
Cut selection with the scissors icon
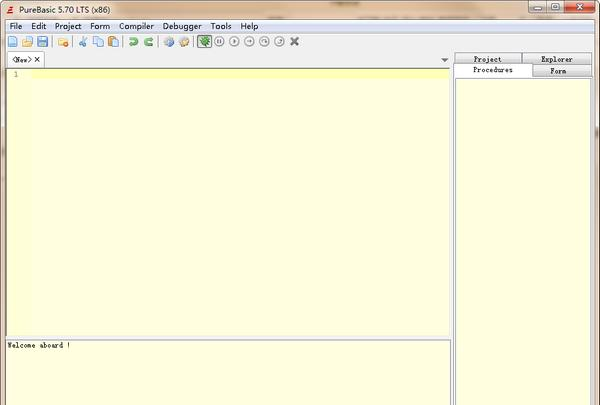point(83,41)
